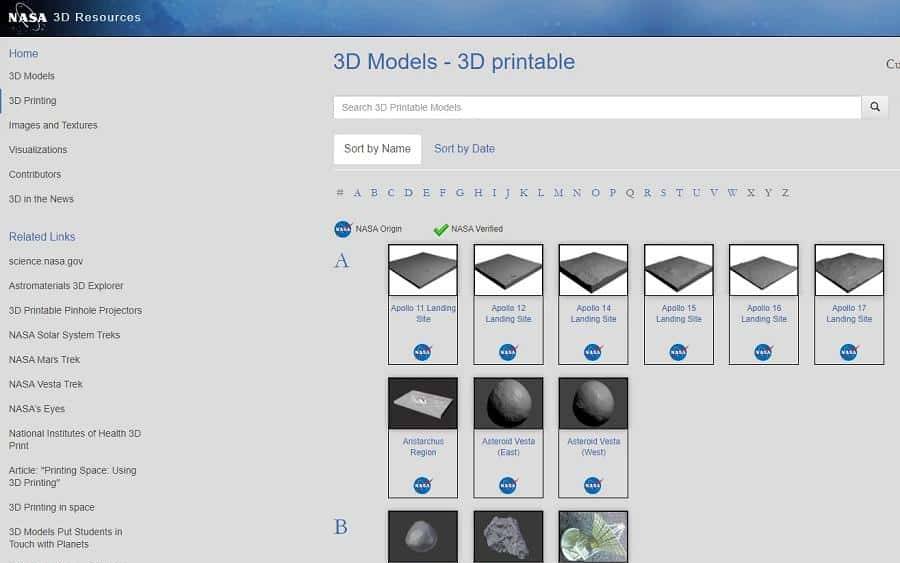Open Asteroid Vesta (East) thumbnail image
The image size is (900, 563).
(508, 403)
